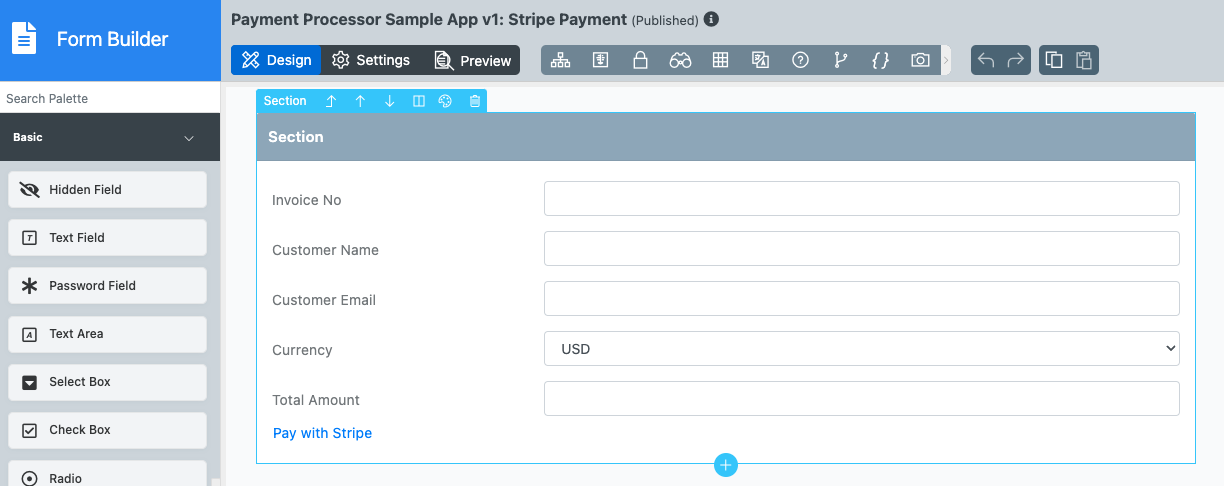Expand toolbar with small right arrow
The height and width of the screenshot is (486, 1224).
(946, 60)
